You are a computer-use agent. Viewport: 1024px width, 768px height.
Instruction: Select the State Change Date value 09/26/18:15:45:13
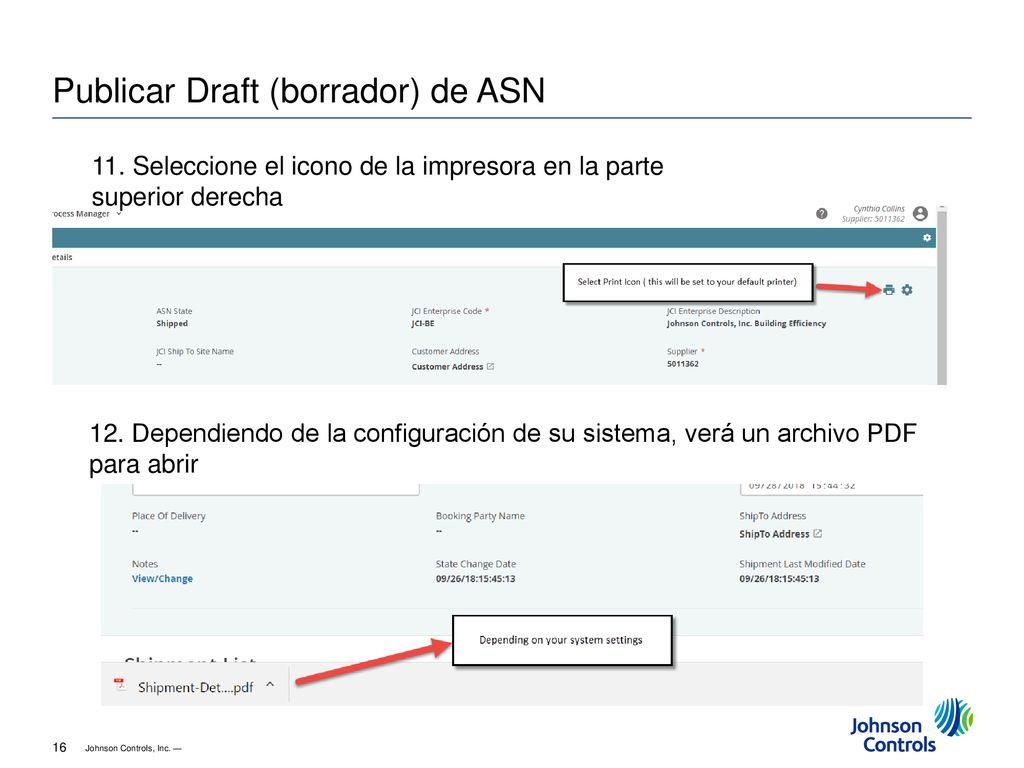475,579
